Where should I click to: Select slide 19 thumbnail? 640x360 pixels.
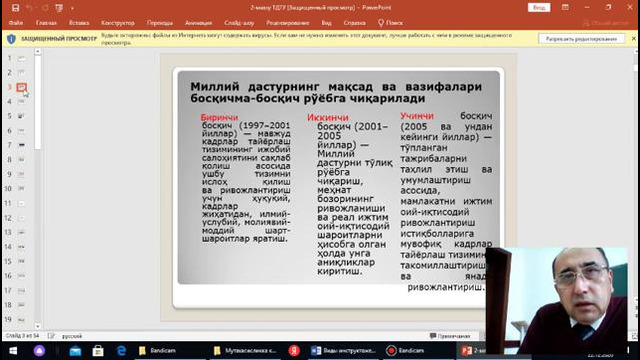coord(21,319)
